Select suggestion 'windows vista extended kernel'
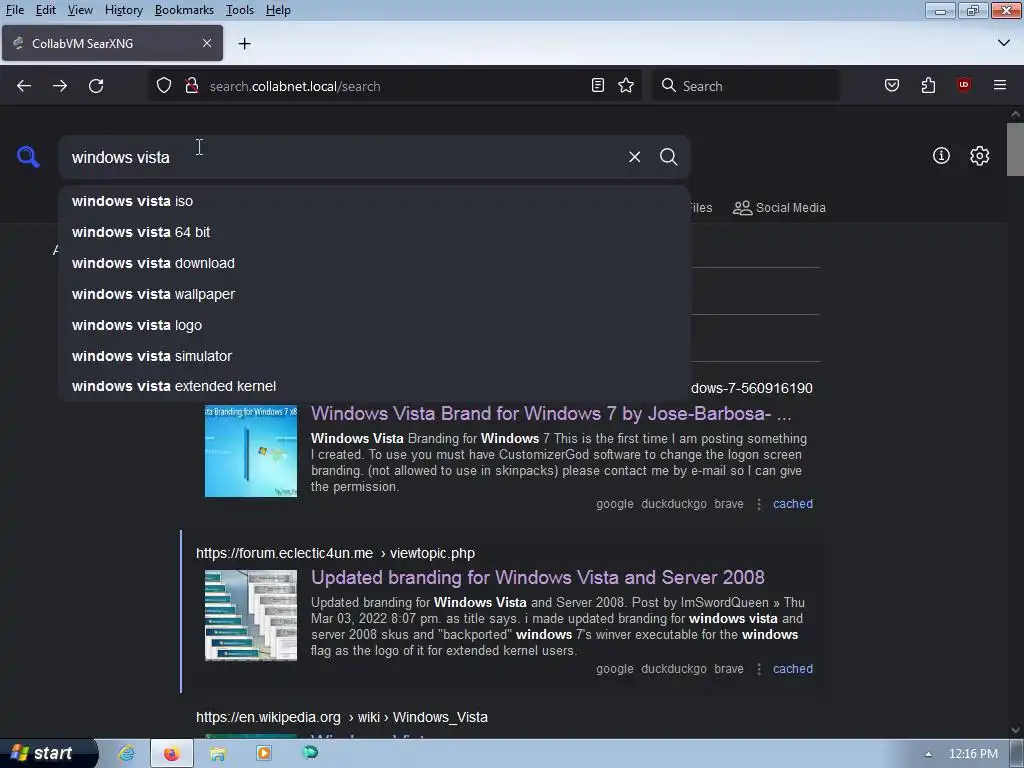 click(x=374, y=386)
